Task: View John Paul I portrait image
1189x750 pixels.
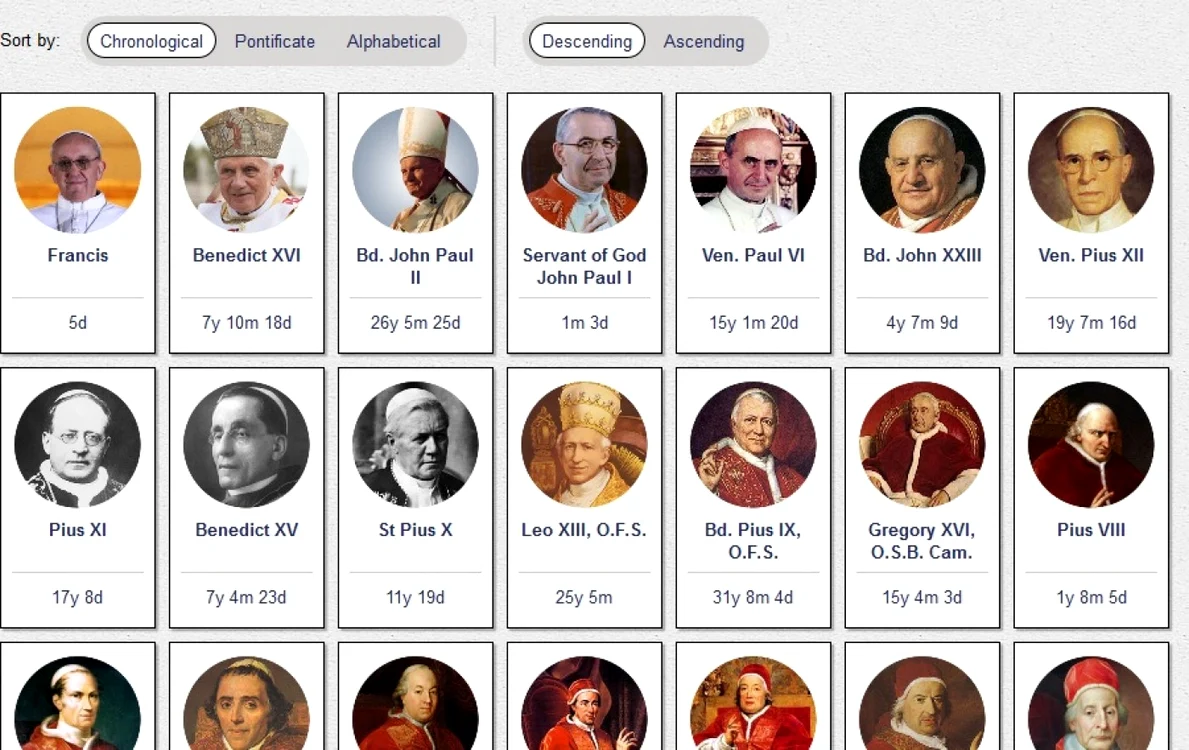Action: click(x=585, y=170)
